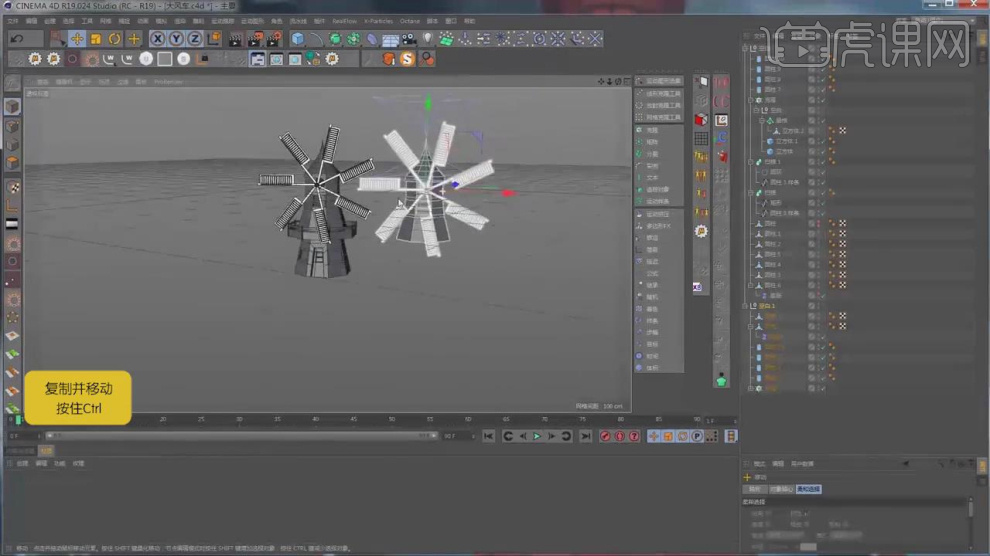
Task: Select the Move tool in the top toolbar
Action: point(77,39)
